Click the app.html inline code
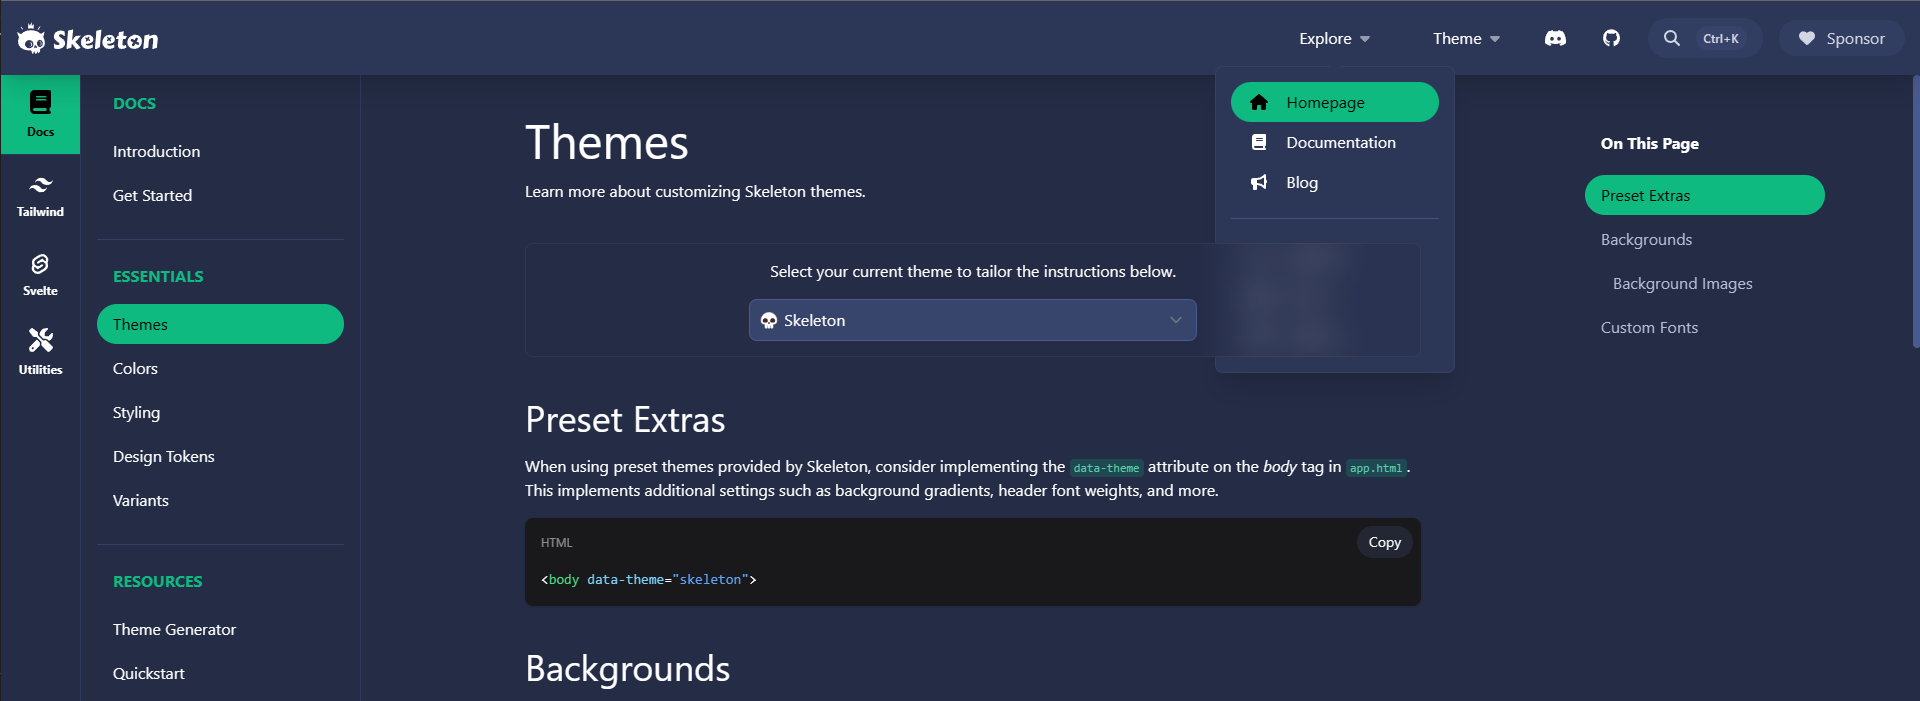1920x701 pixels. (1376, 467)
